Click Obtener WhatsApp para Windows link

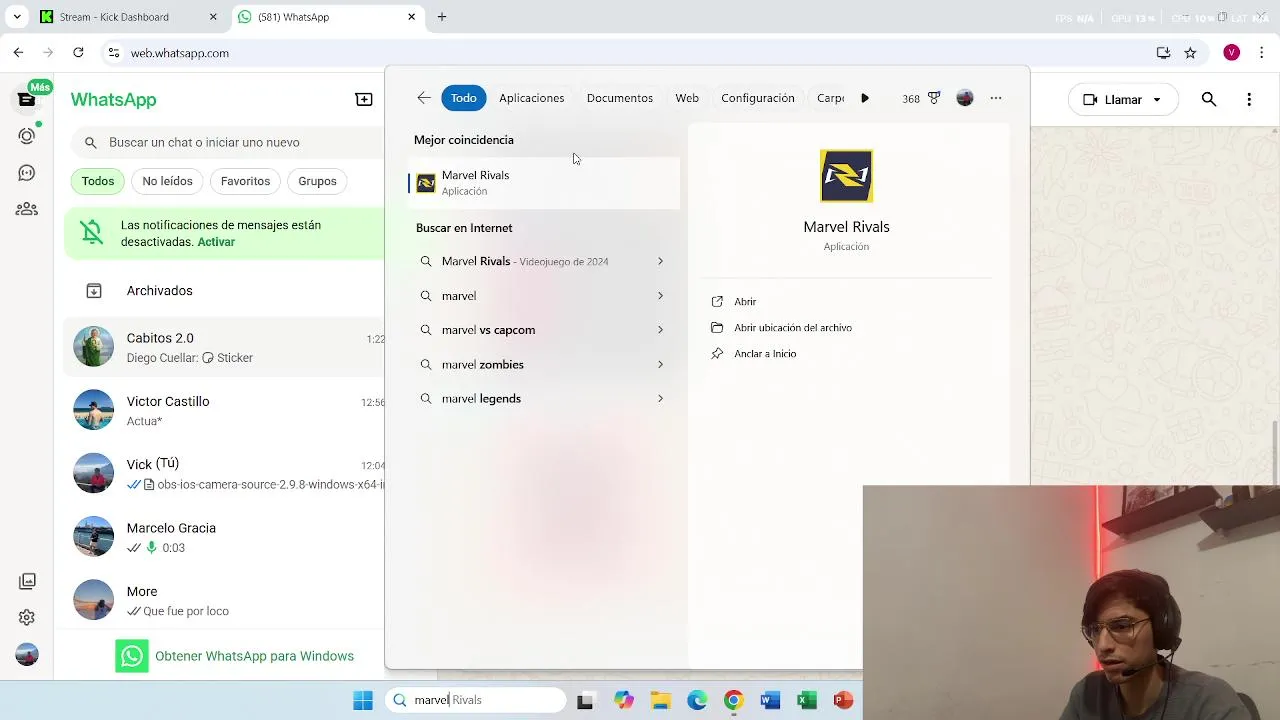pyautogui.click(x=254, y=656)
